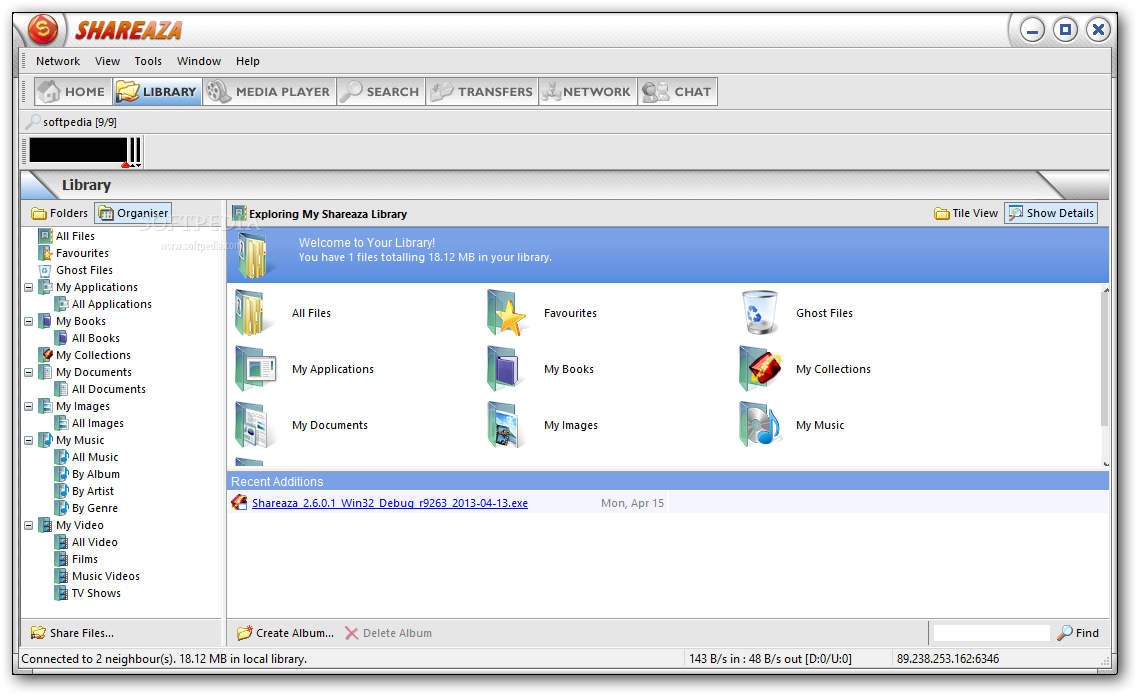Open the My Applications folder icon
This screenshot has height=695, width=1138.
click(255, 369)
